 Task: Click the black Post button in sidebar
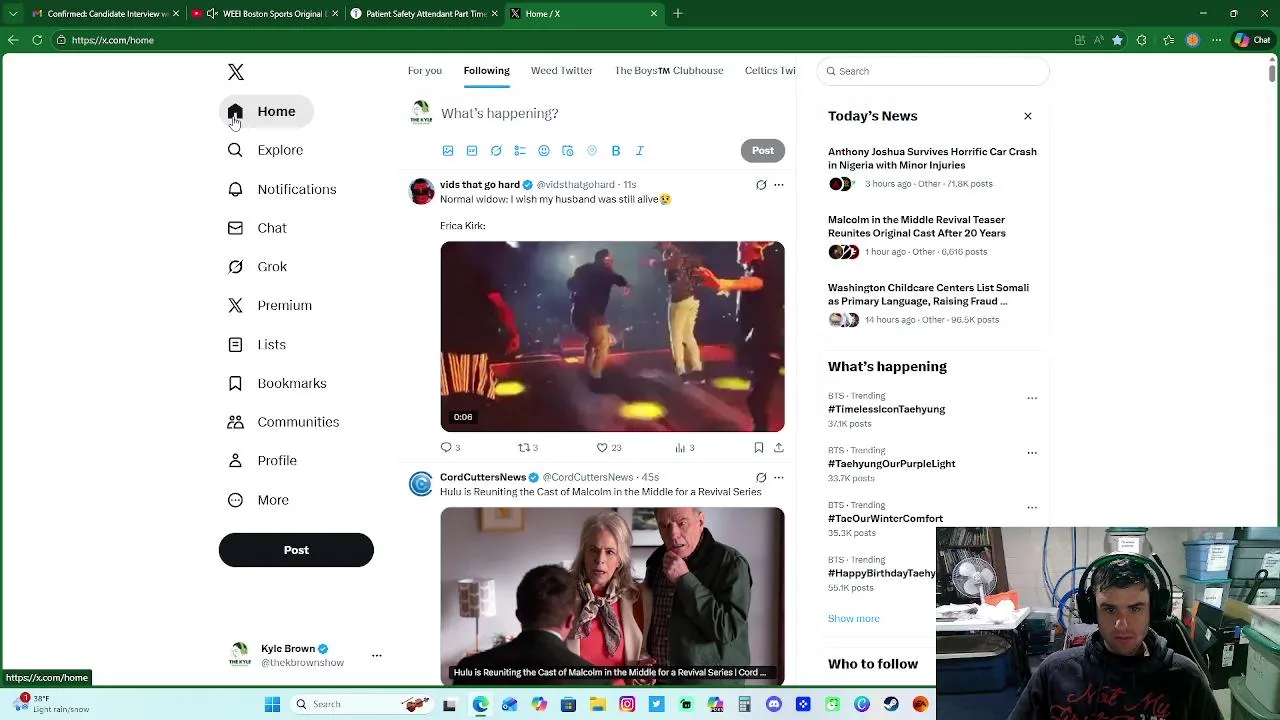[x=296, y=550]
